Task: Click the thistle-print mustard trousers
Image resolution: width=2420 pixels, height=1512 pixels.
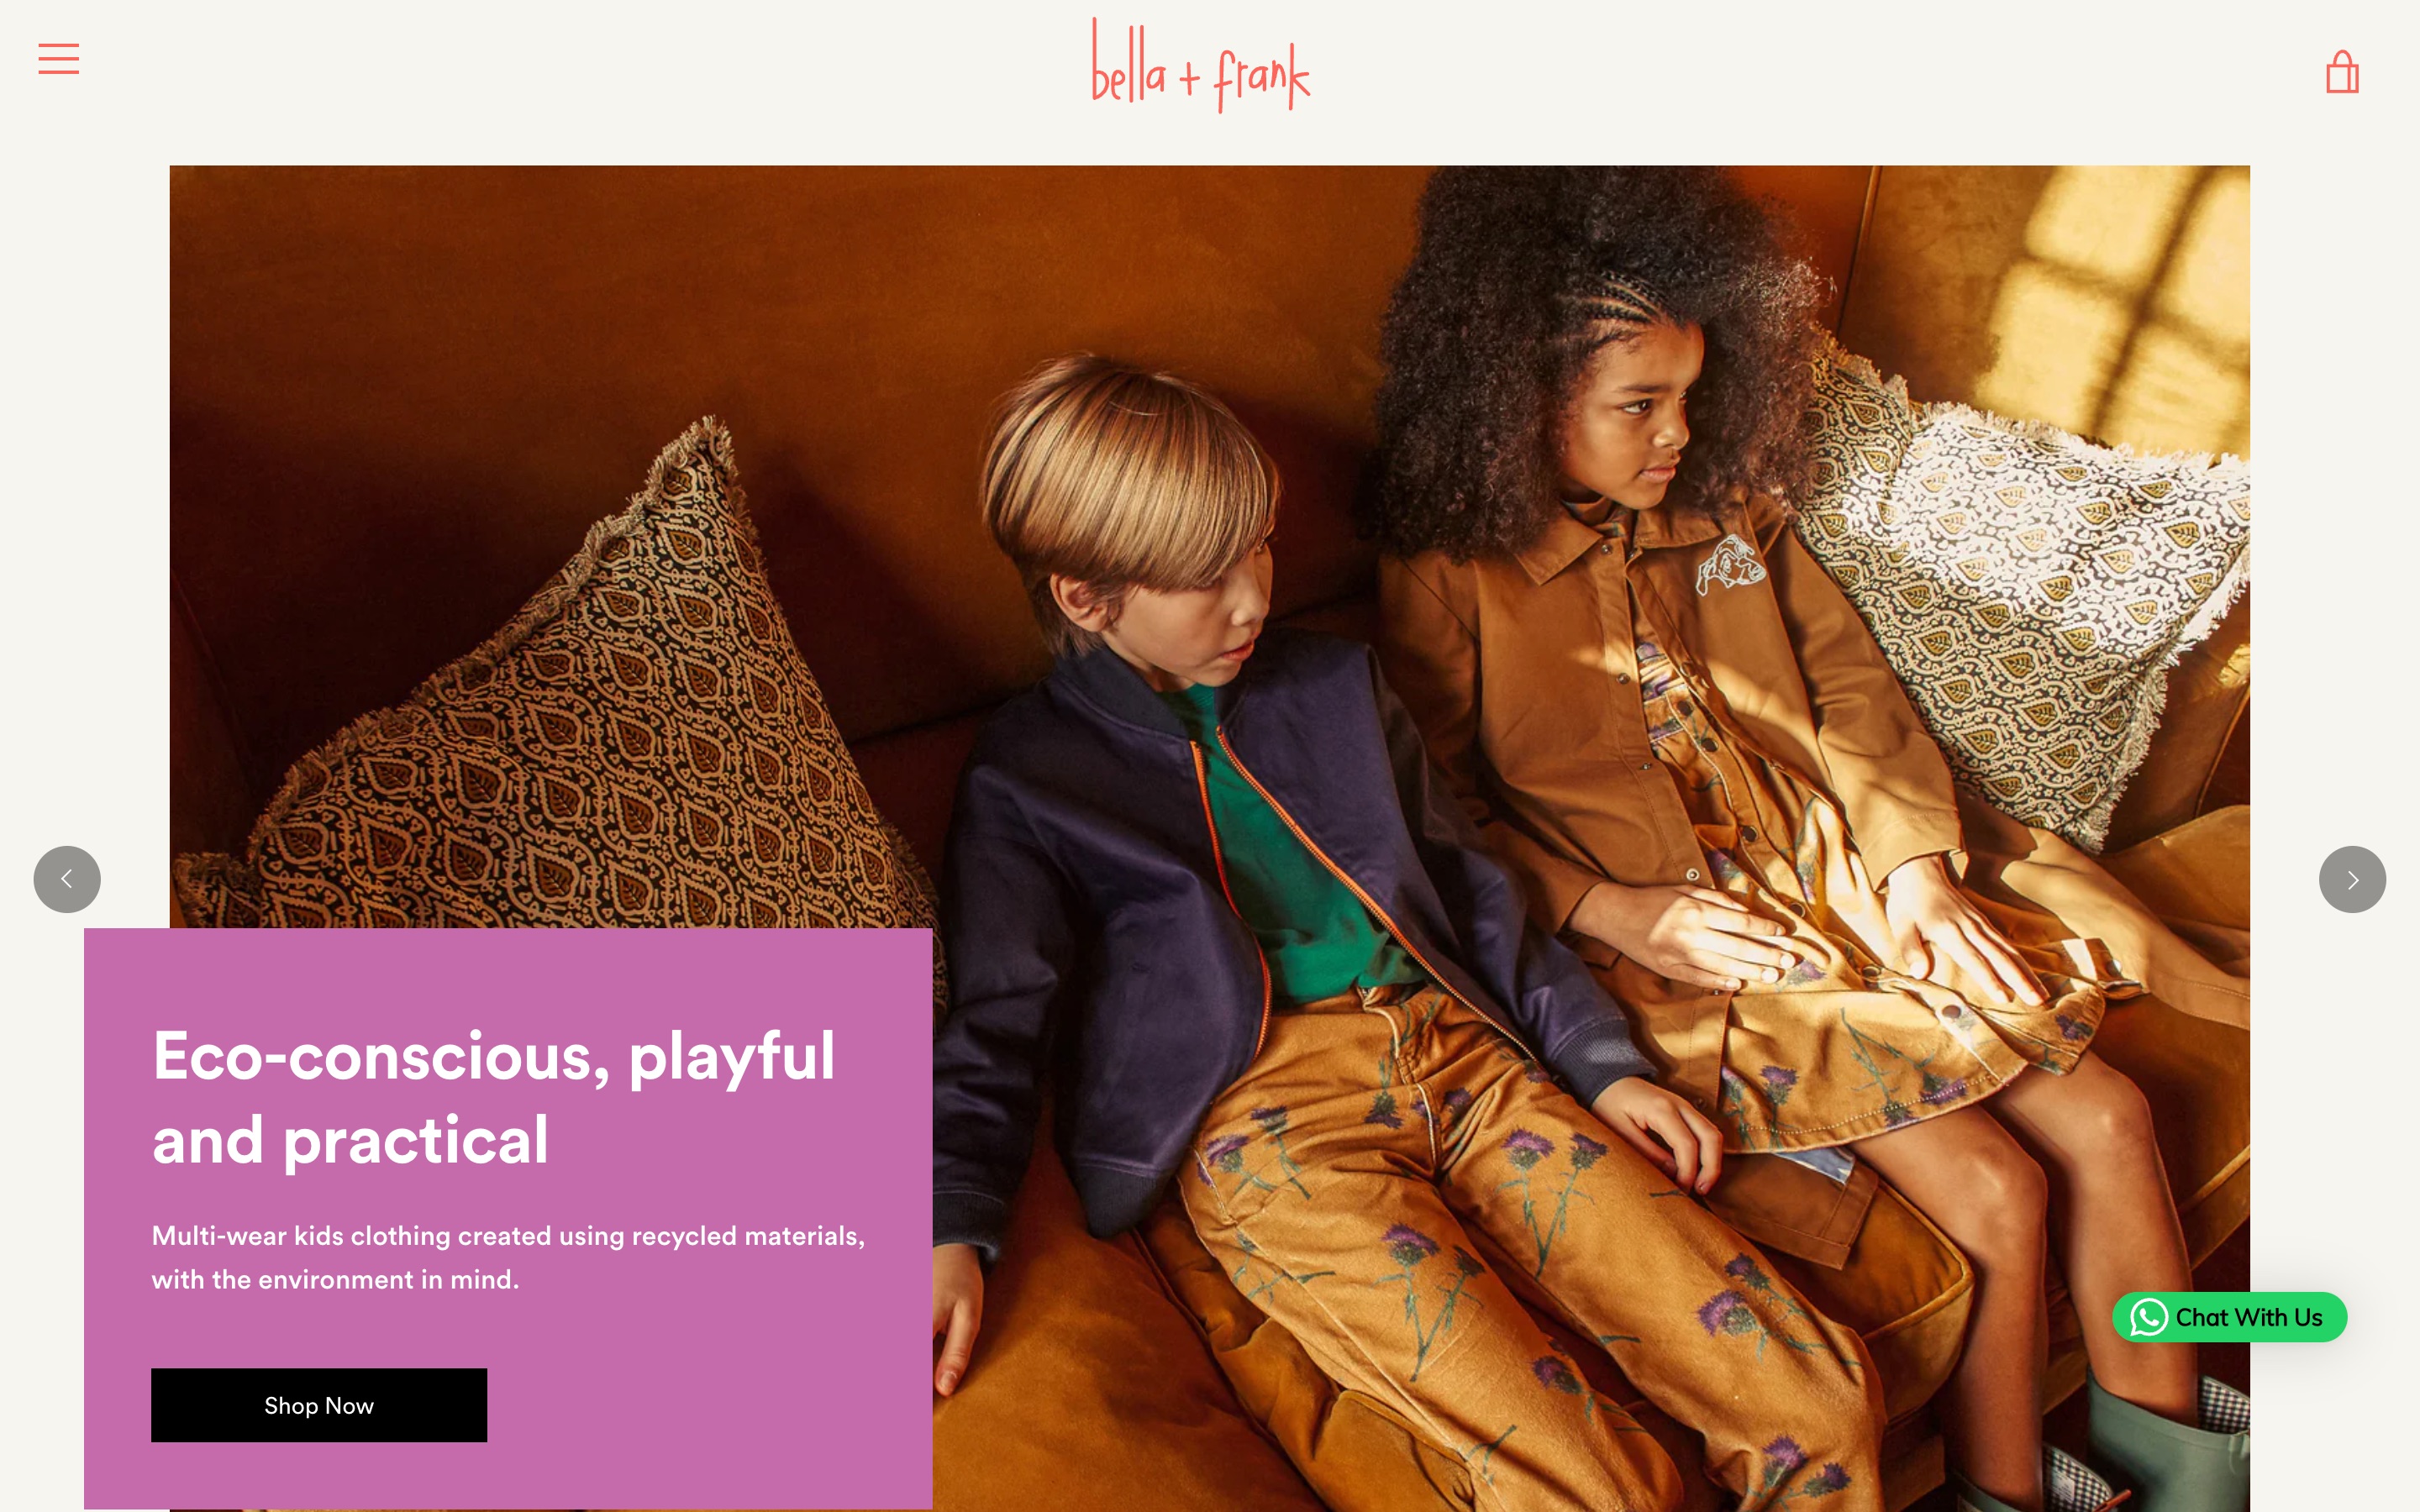Action: (x=1500, y=1250)
